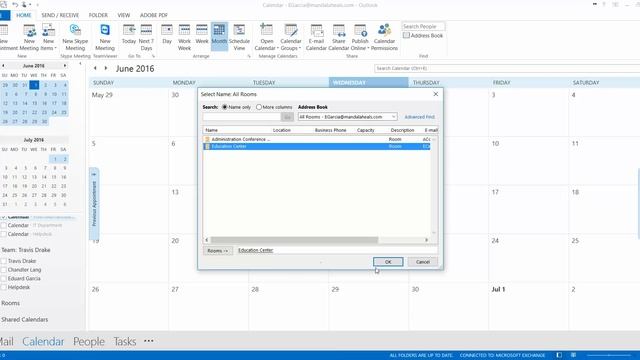
Task: Start a New Skype Meeting
Action: coord(75,37)
